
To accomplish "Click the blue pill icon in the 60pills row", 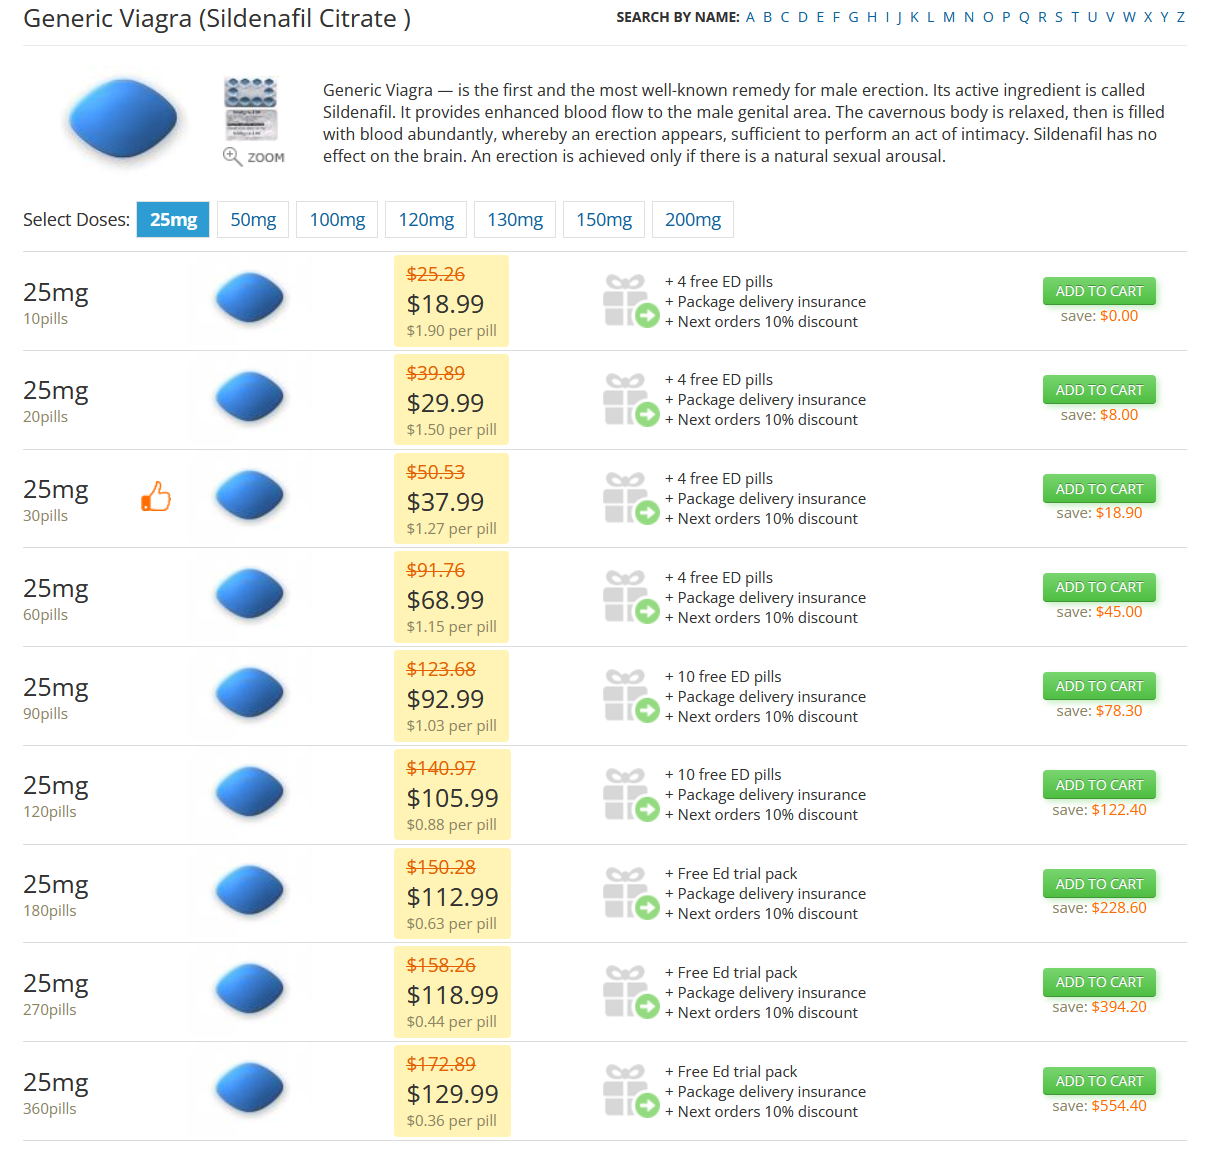I will [x=249, y=594].
